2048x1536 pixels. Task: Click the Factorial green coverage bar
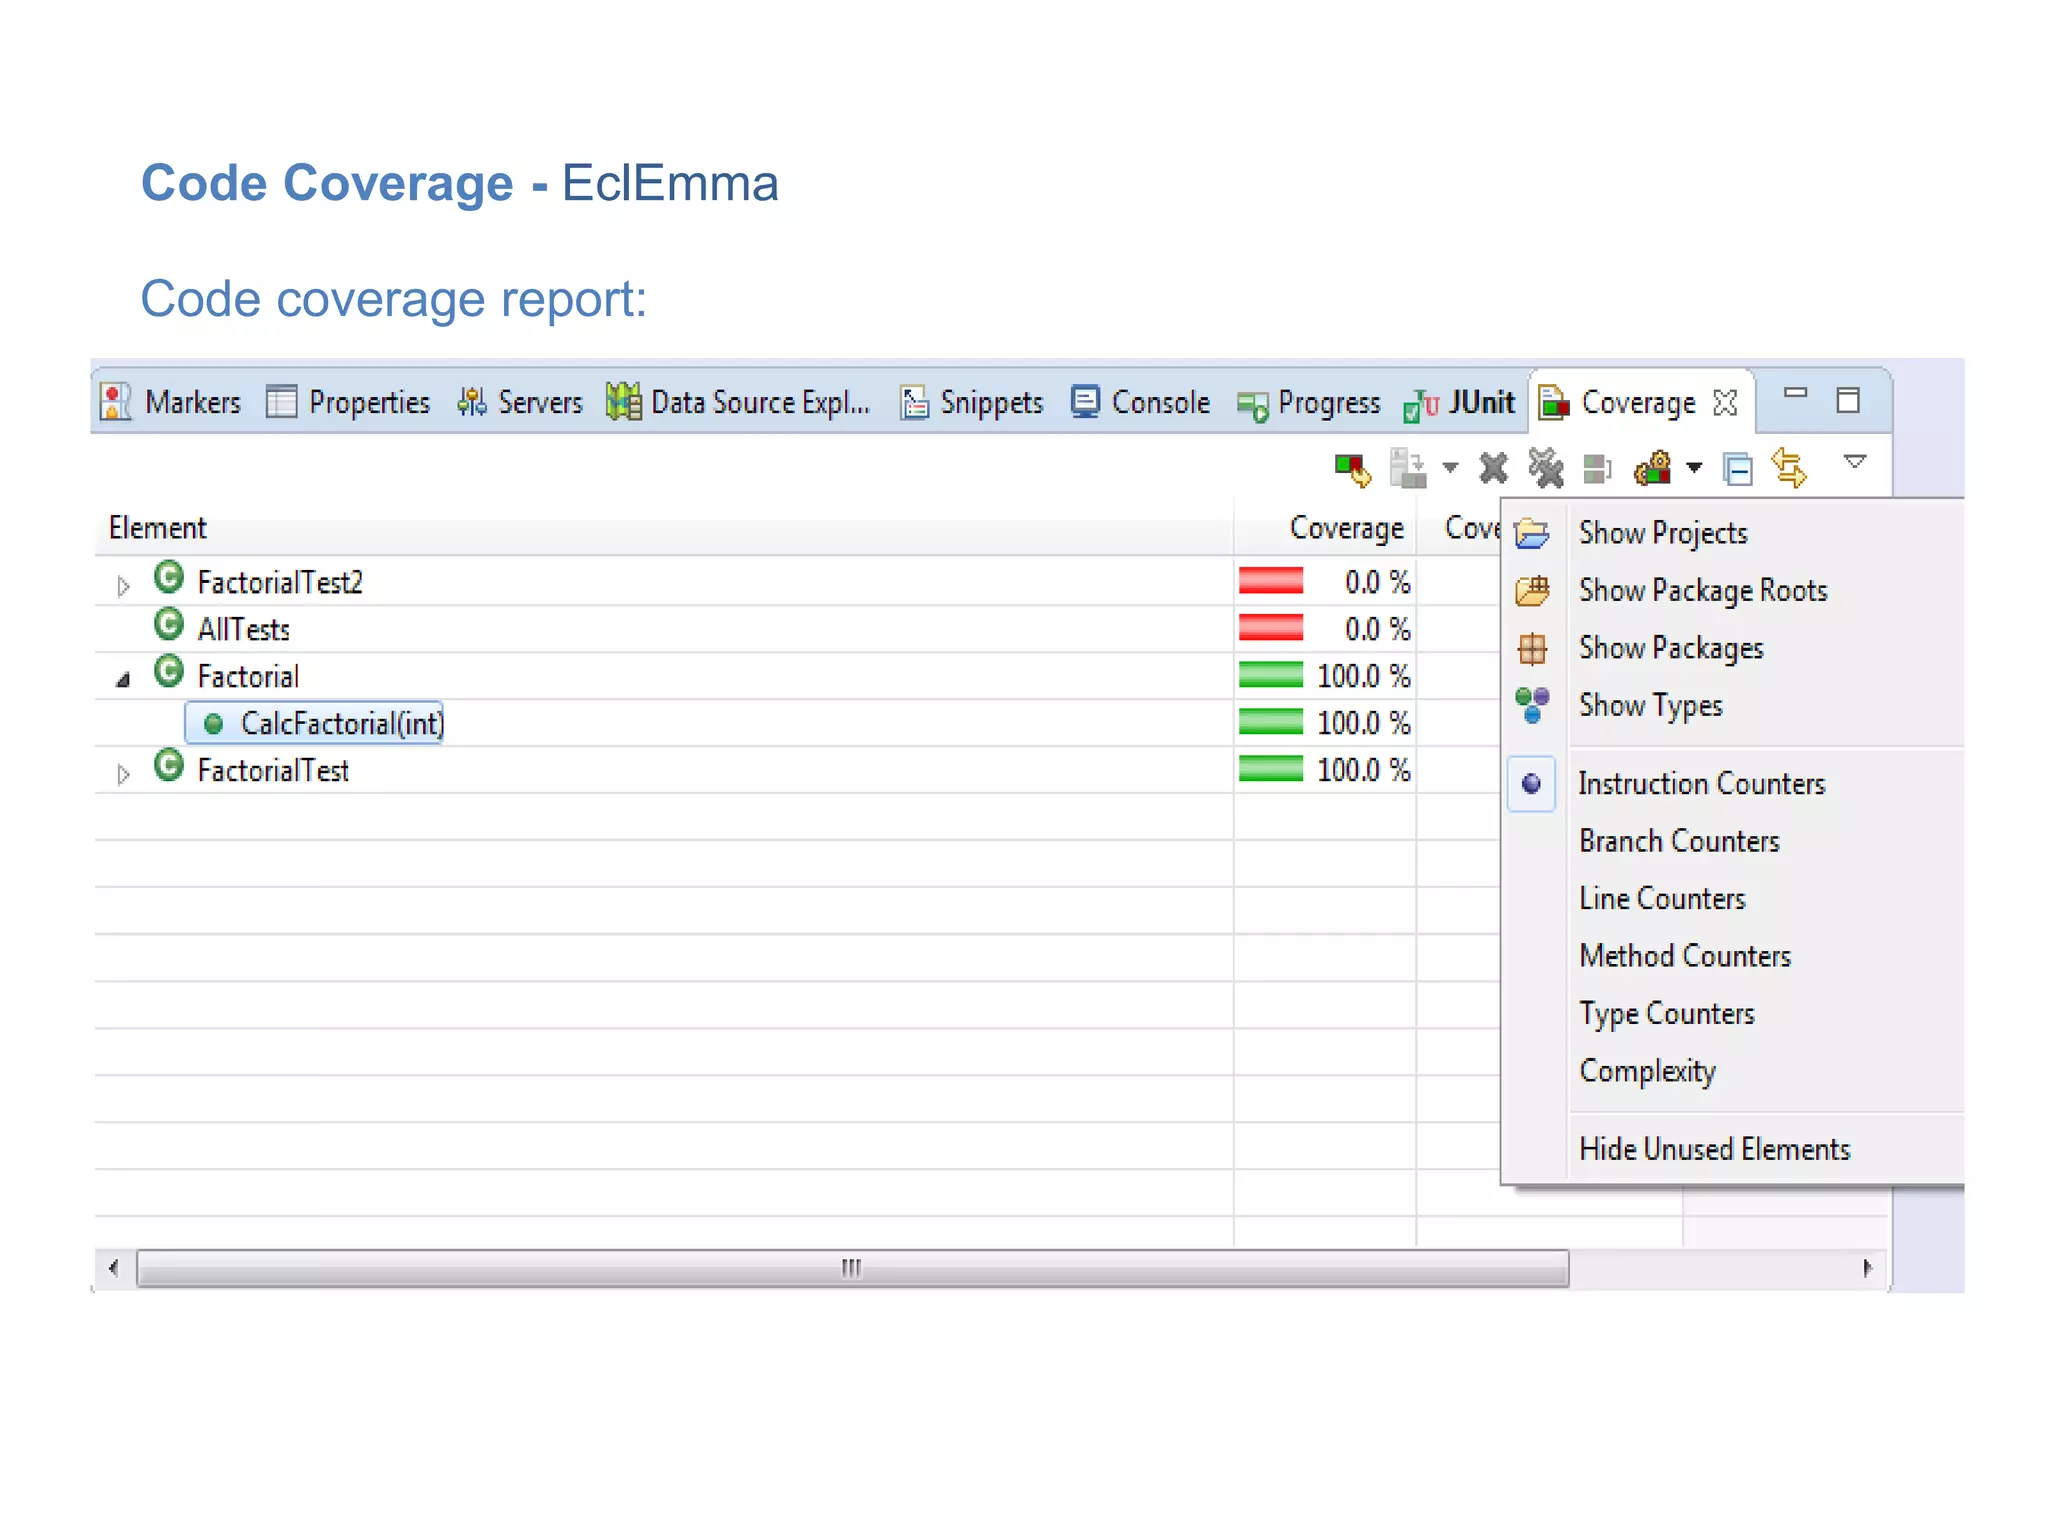1271,674
